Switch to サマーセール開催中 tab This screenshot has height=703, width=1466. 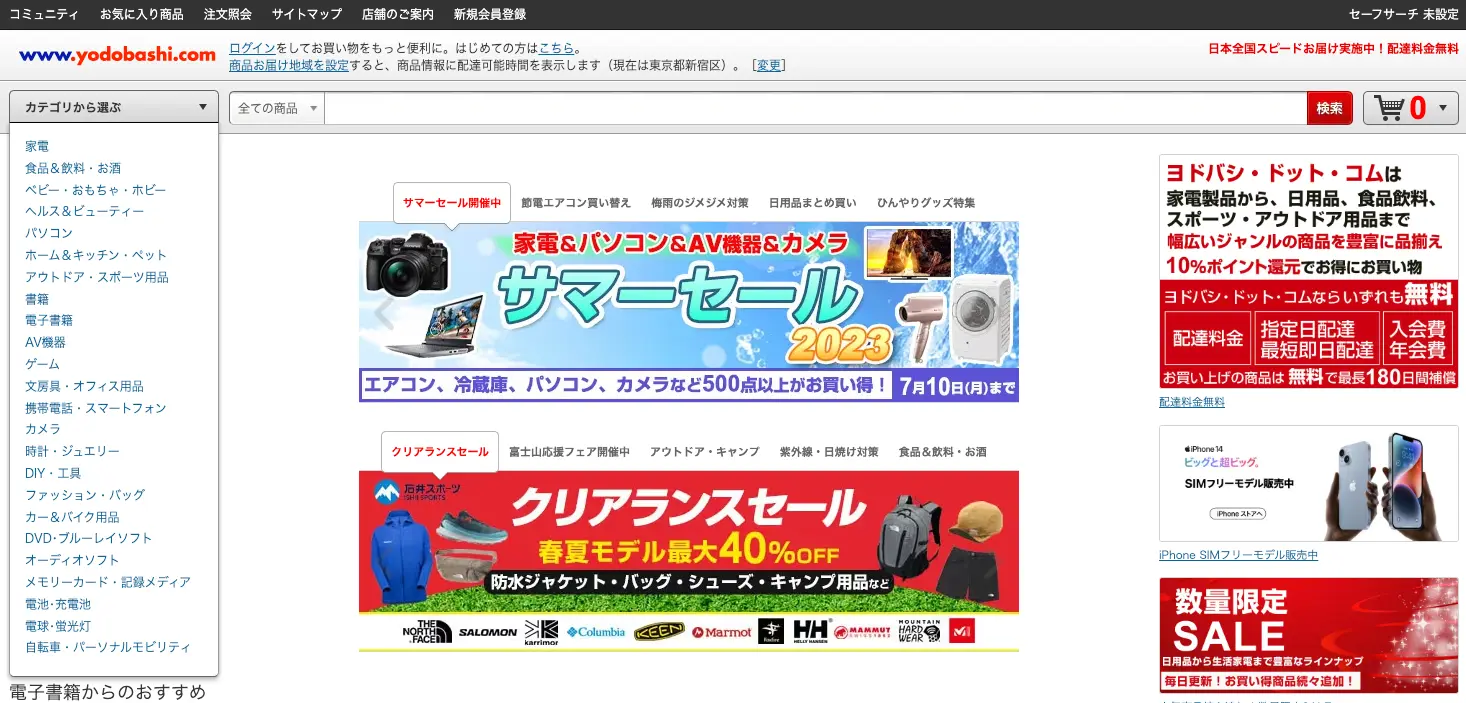[452, 203]
